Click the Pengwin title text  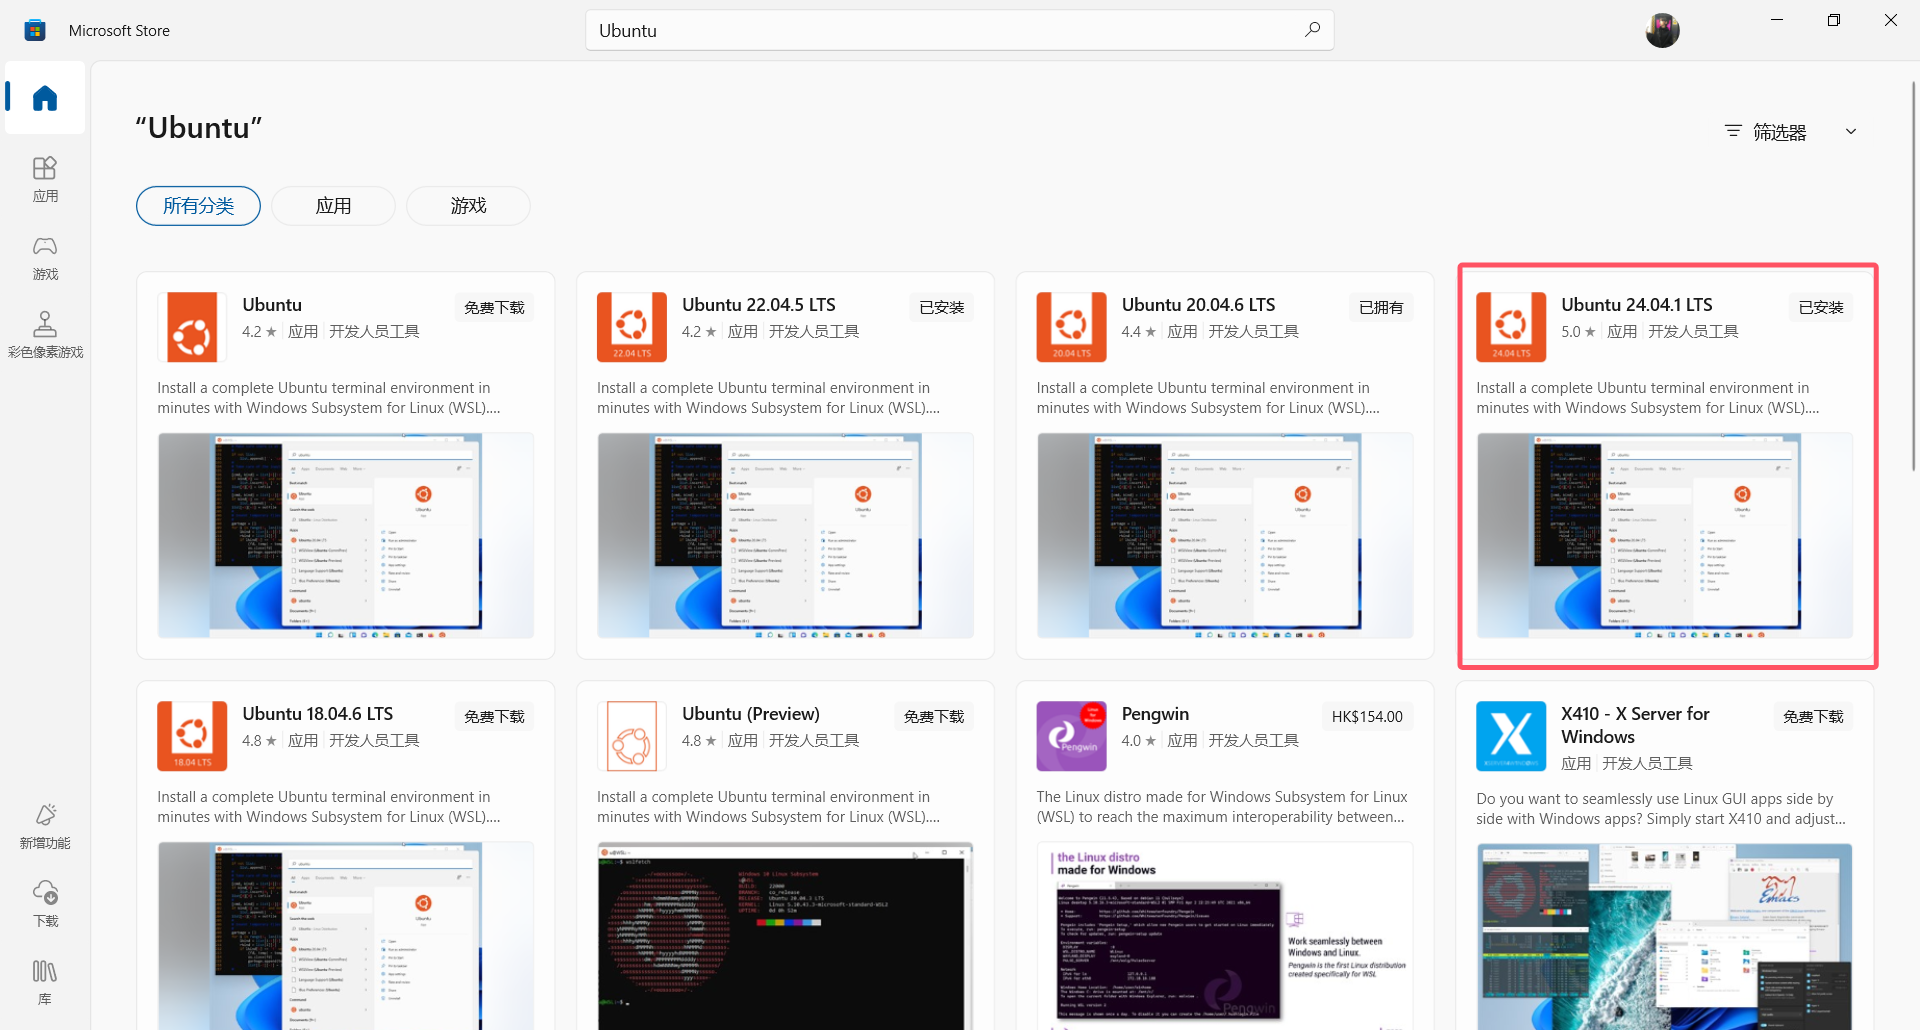(1155, 714)
